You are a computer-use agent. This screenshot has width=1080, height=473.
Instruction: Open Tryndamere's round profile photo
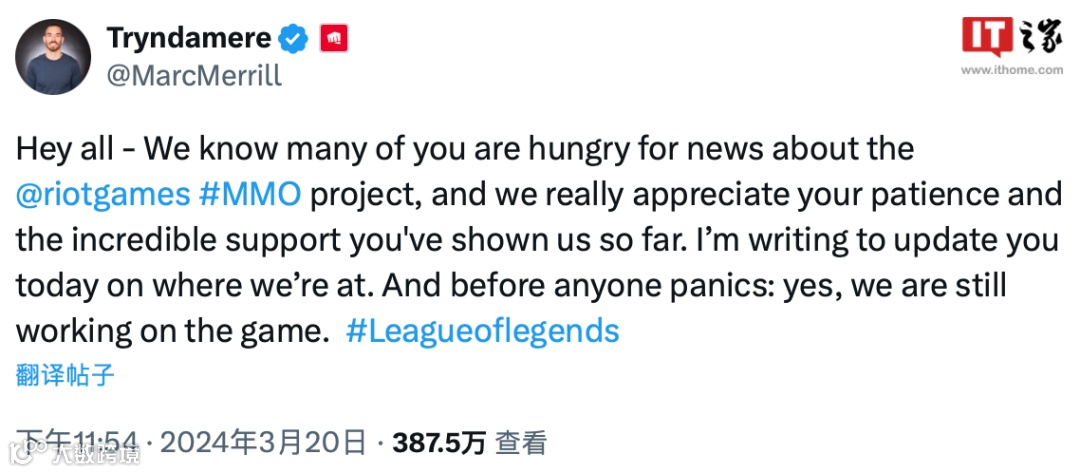pyautogui.click(x=53, y=57)
